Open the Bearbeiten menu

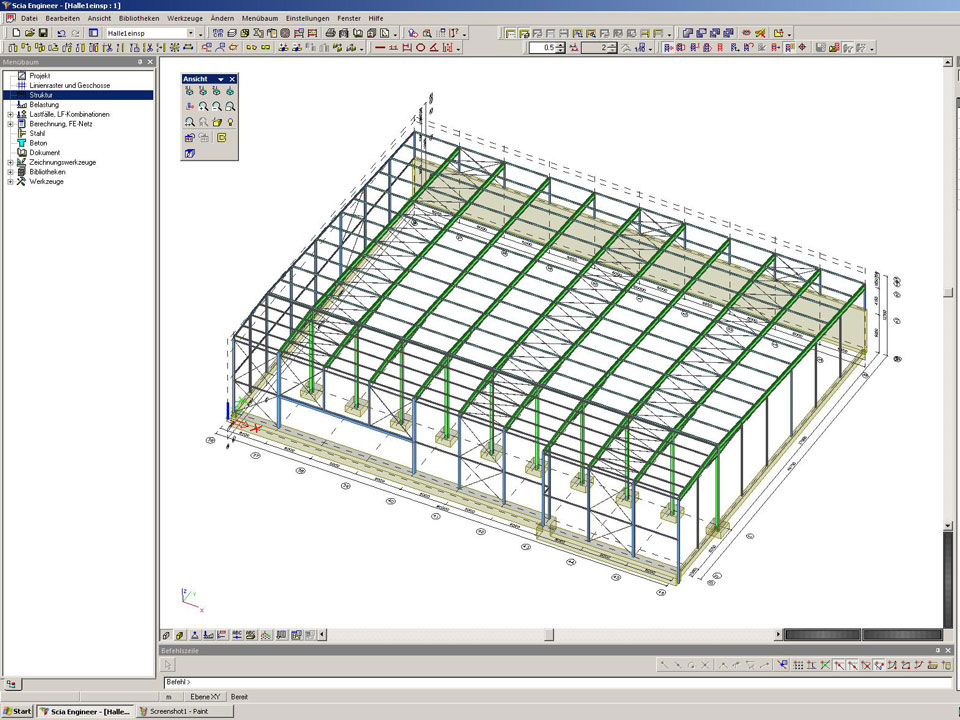pyautogui.click(x=63, y=18)
